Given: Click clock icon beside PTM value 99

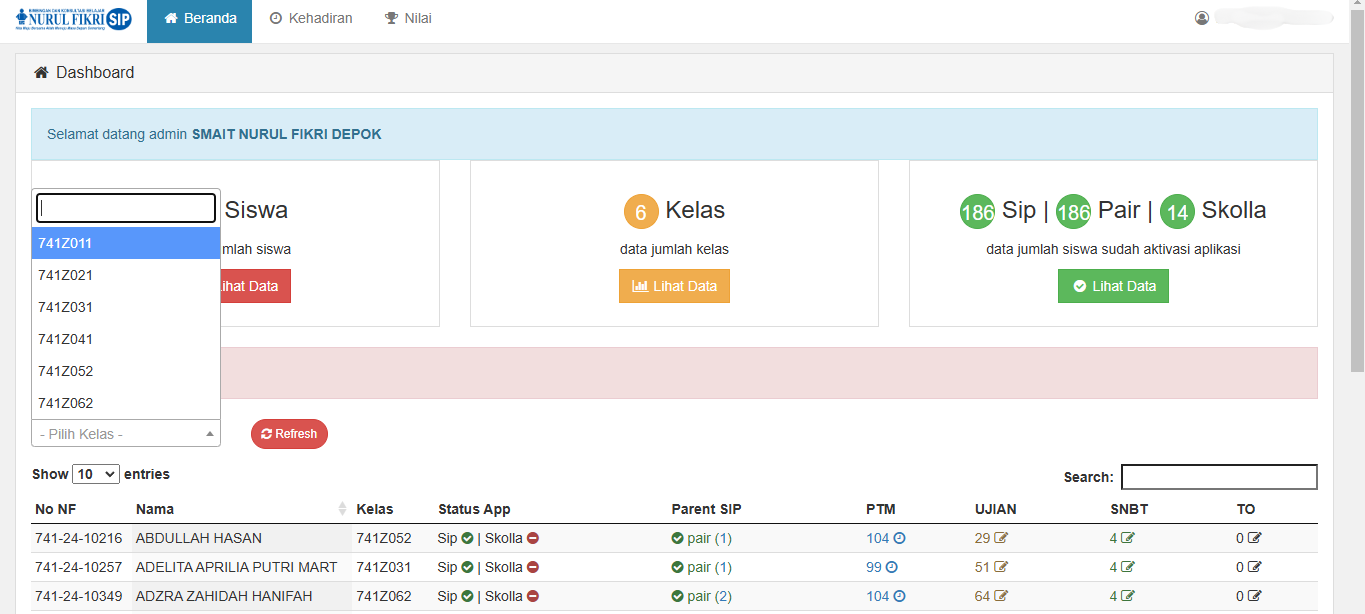Looking at the screenshot, I should click(x=891, y=567).
